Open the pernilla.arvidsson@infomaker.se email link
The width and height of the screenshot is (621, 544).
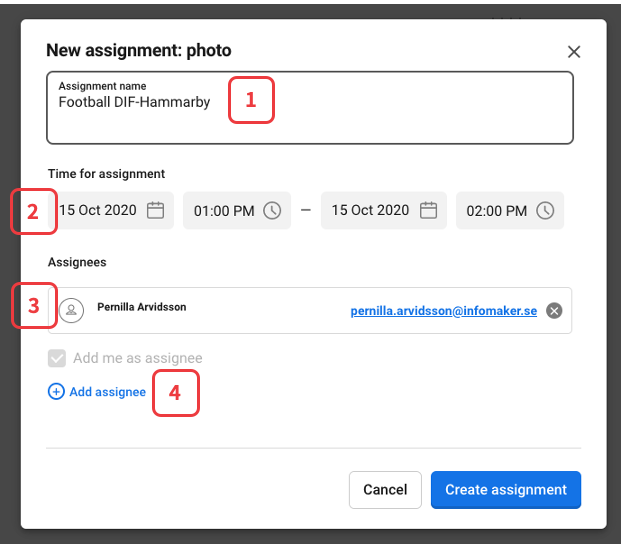point(443,311)
